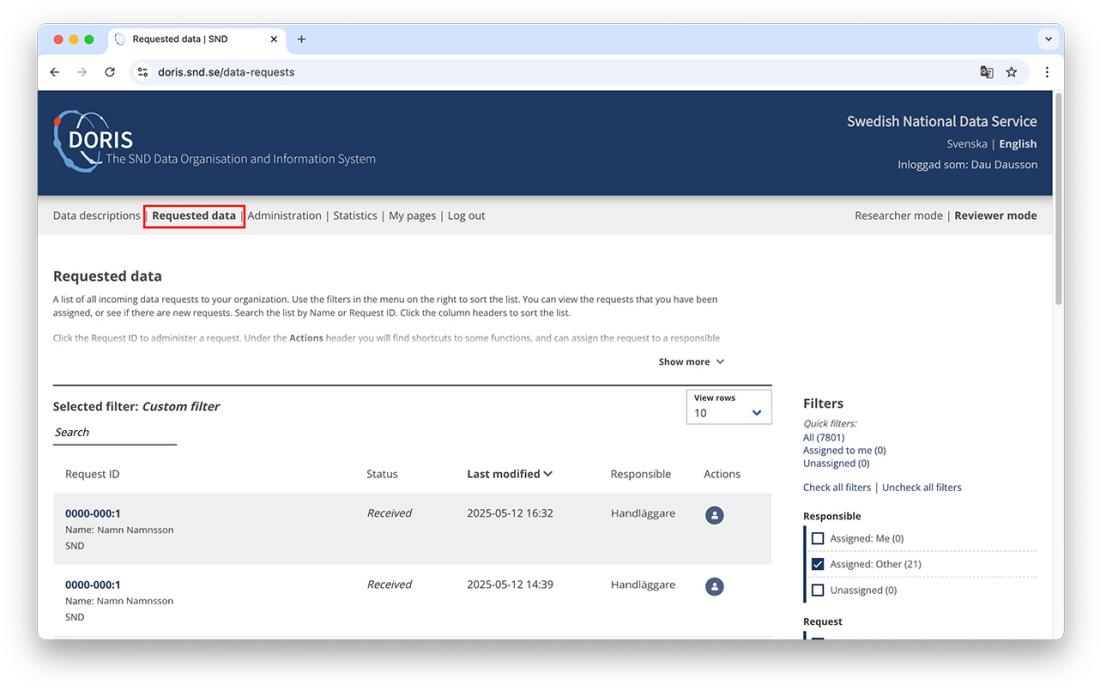Image resolution: width=1100 pixels, height=691 pixels.
Task: Apply the Unassigned (0) quick filter
Action: click(836, 464)
